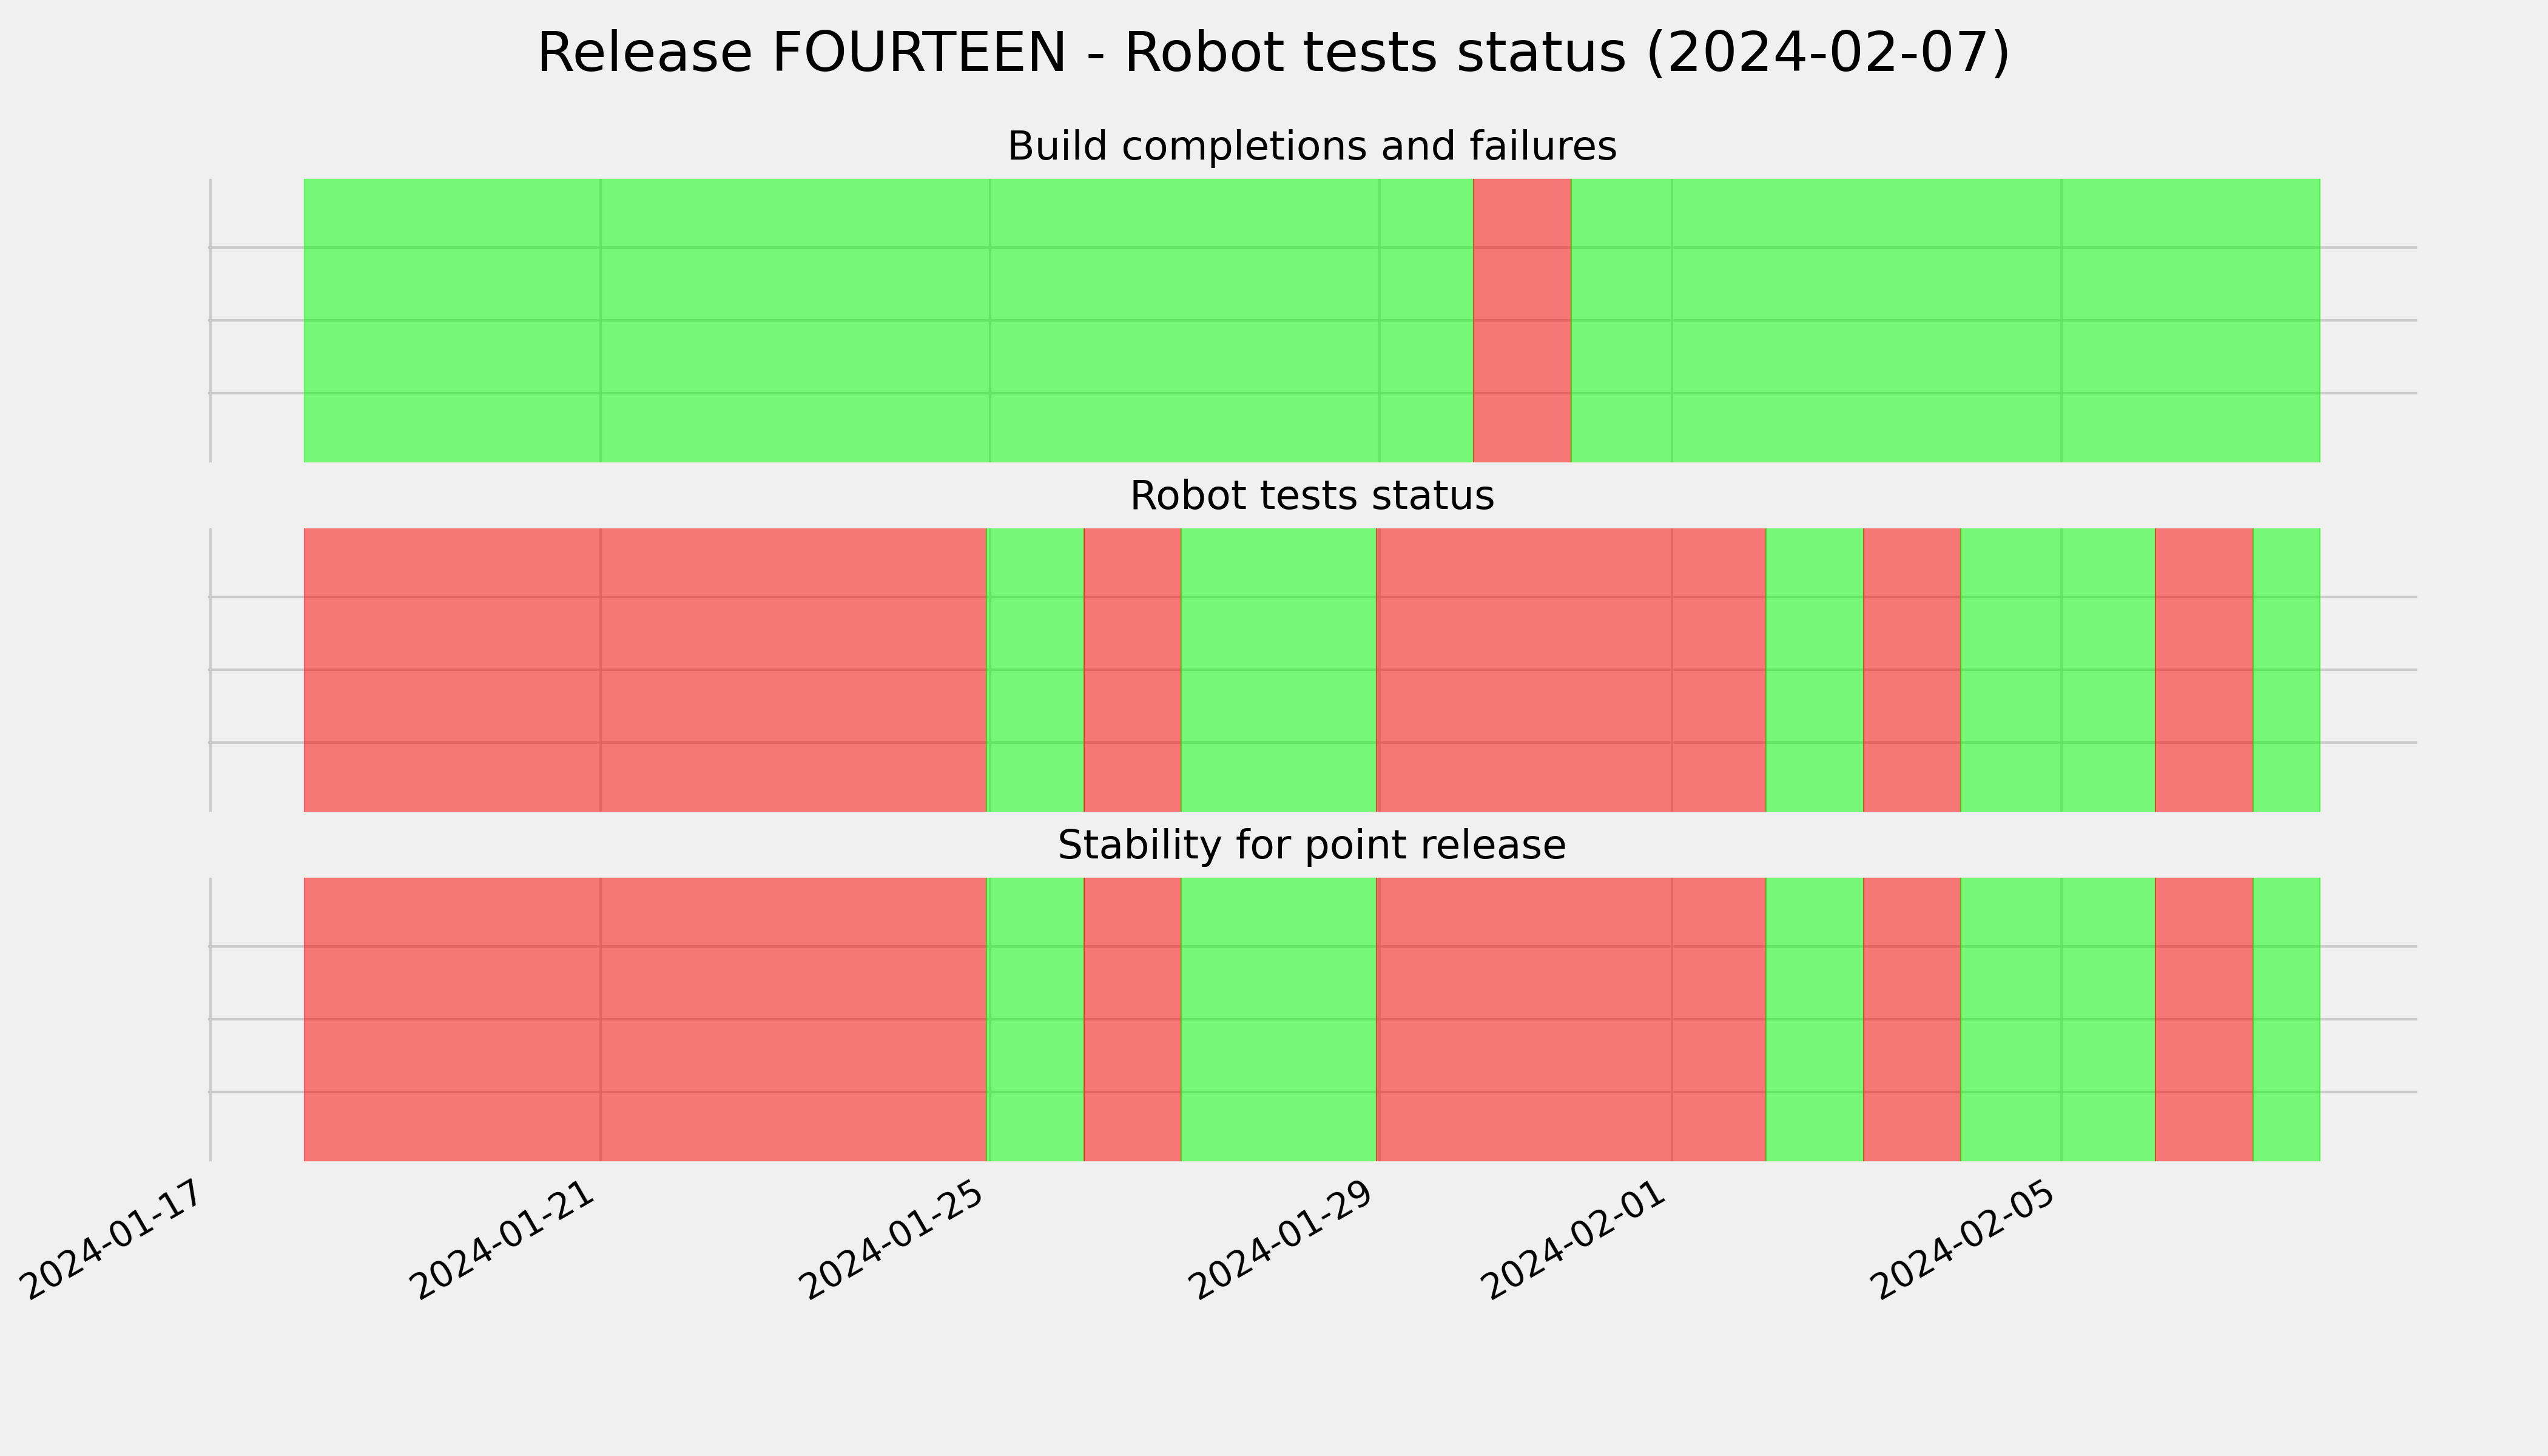Viewport: 2548px width, 1456px height.
Task: Select the first long red block in Robot tests status
Action: coord(645,670)
